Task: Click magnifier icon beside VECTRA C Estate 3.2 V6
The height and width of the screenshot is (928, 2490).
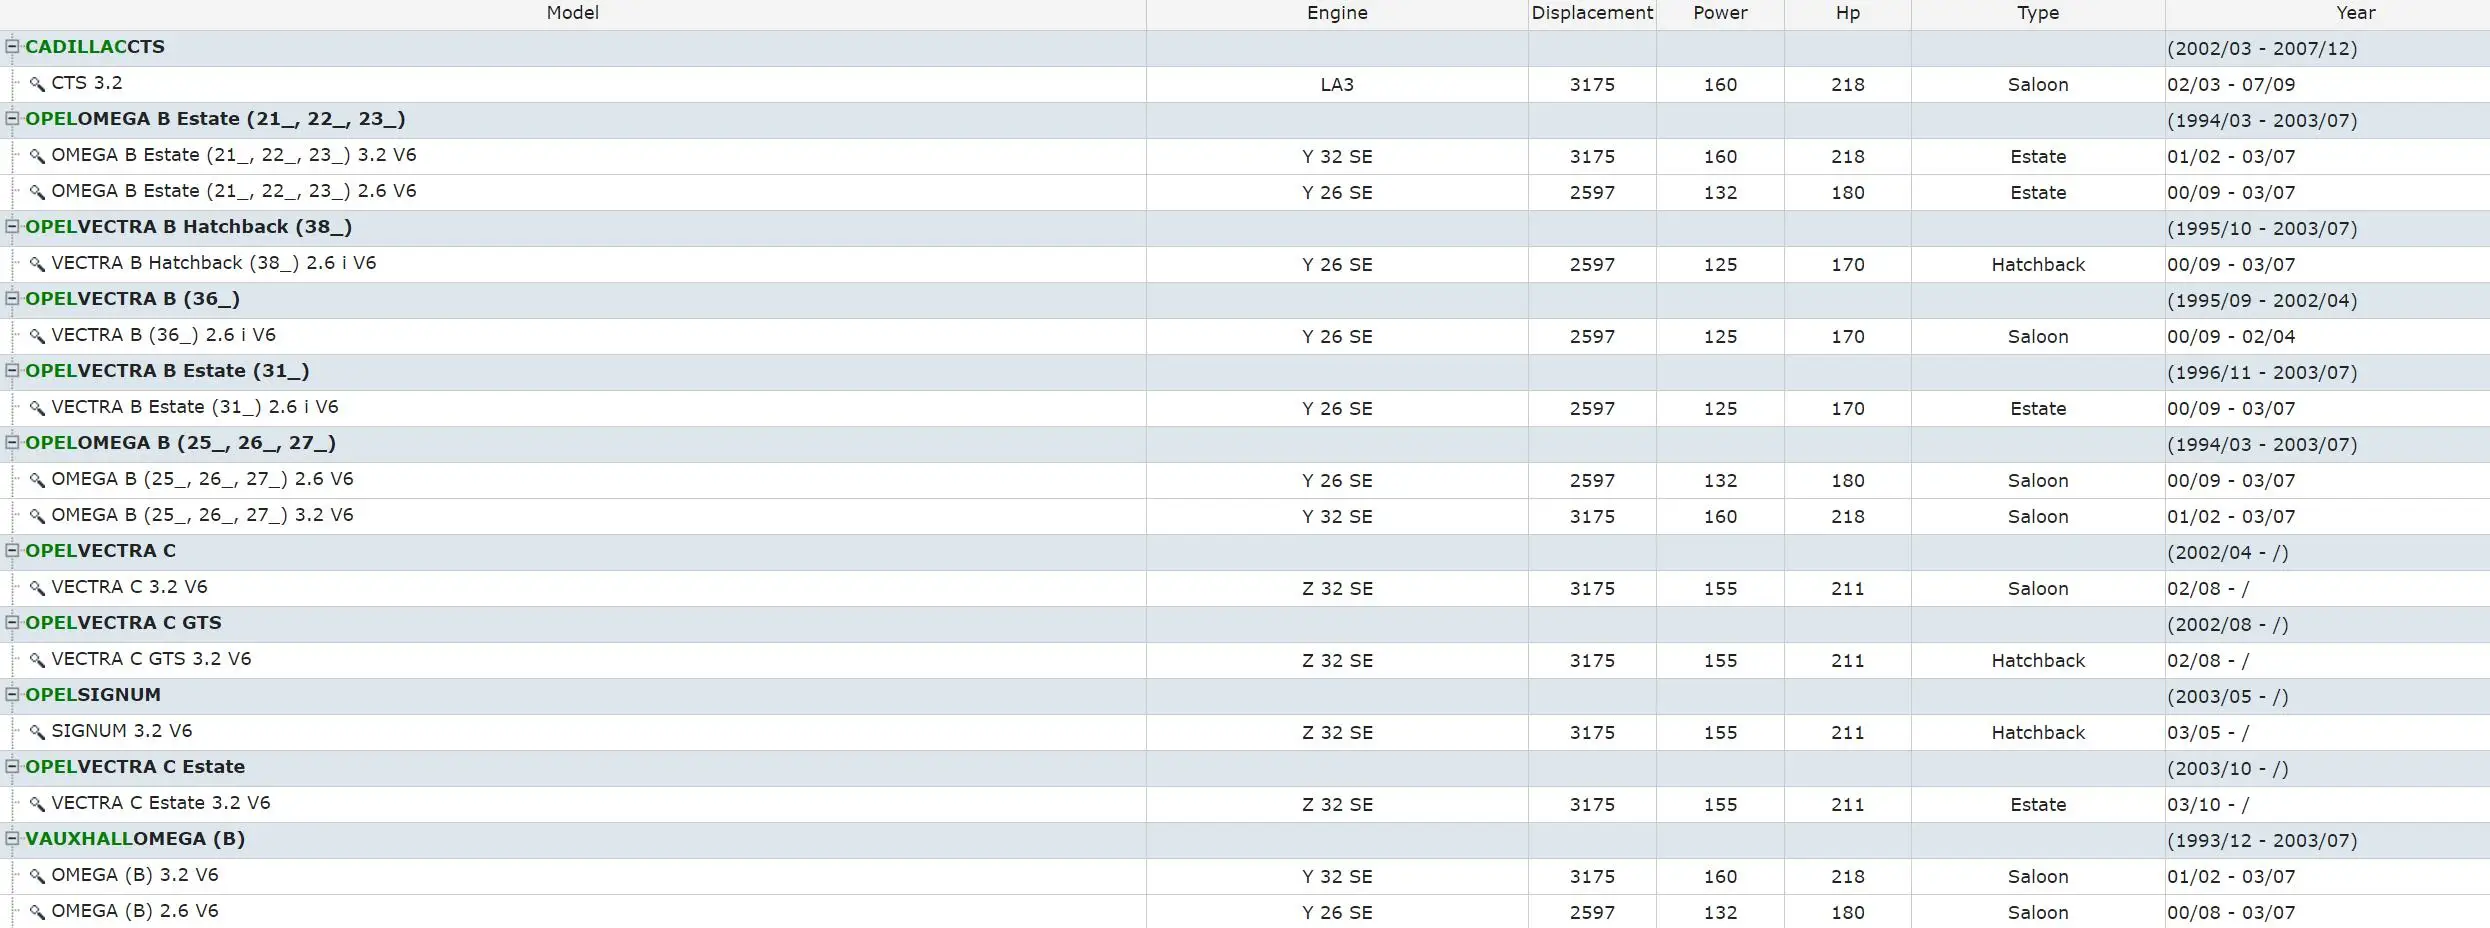Action: 37,804
